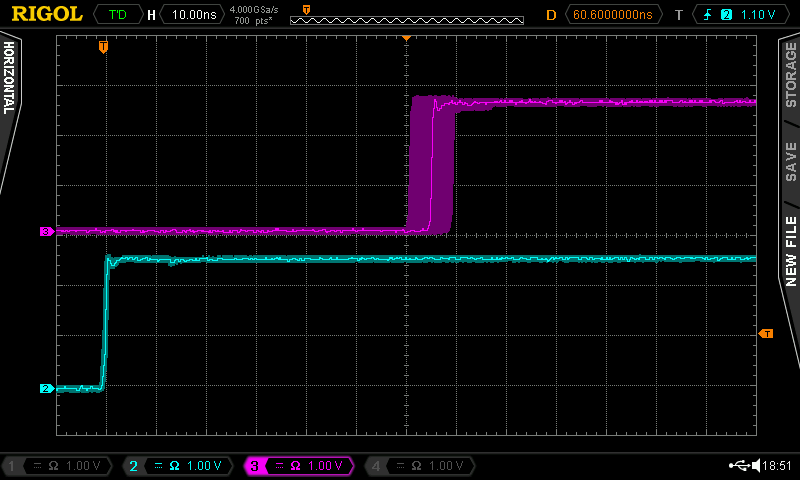800x480 pixels.
Task: Click the orange trigger position marker above channel 2 edge
Action: click(x=103, y=46)
